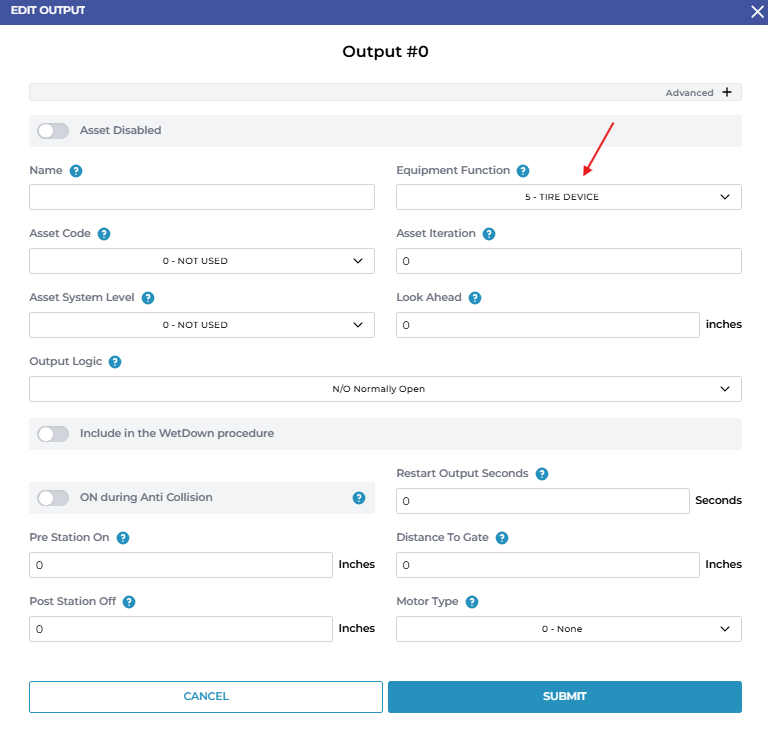Select the Motor Type dropdown
Image resolution: width=768 pixels, height=743 pixels.
568,629
